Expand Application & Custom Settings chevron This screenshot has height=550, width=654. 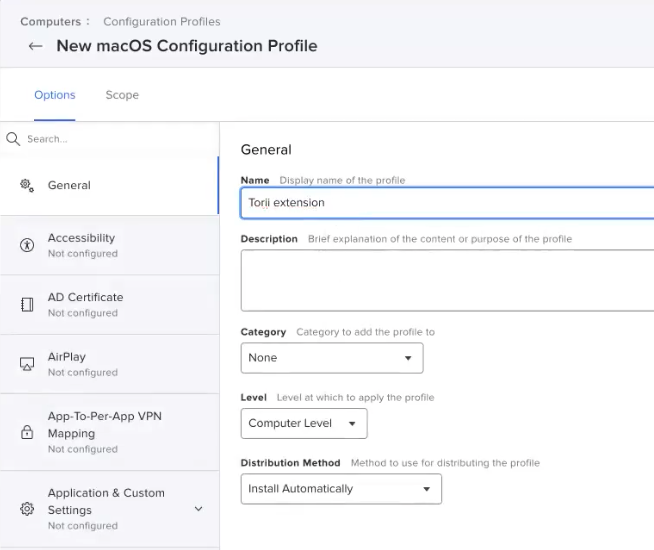(x=199, y=509)
